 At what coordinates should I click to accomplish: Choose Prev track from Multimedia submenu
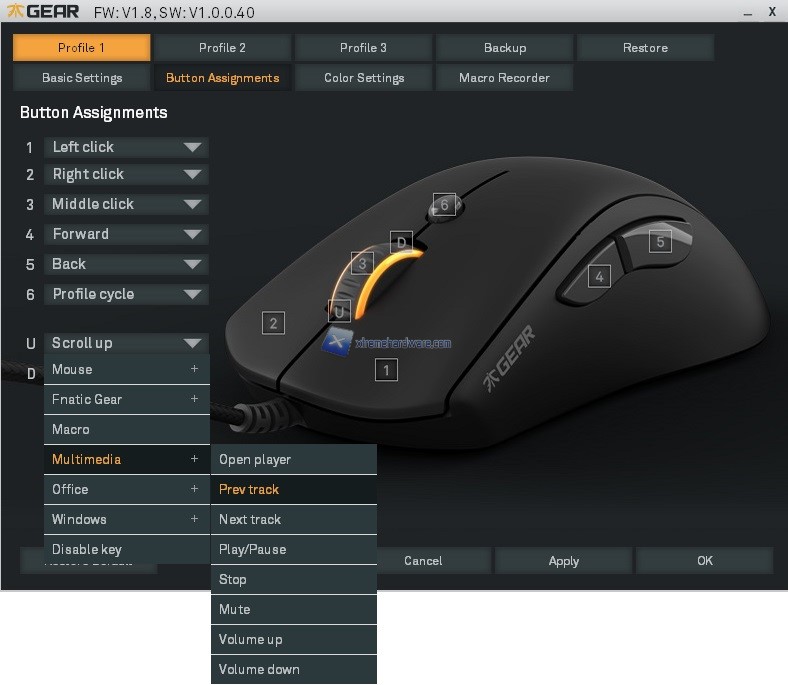[x=293, y=489]
